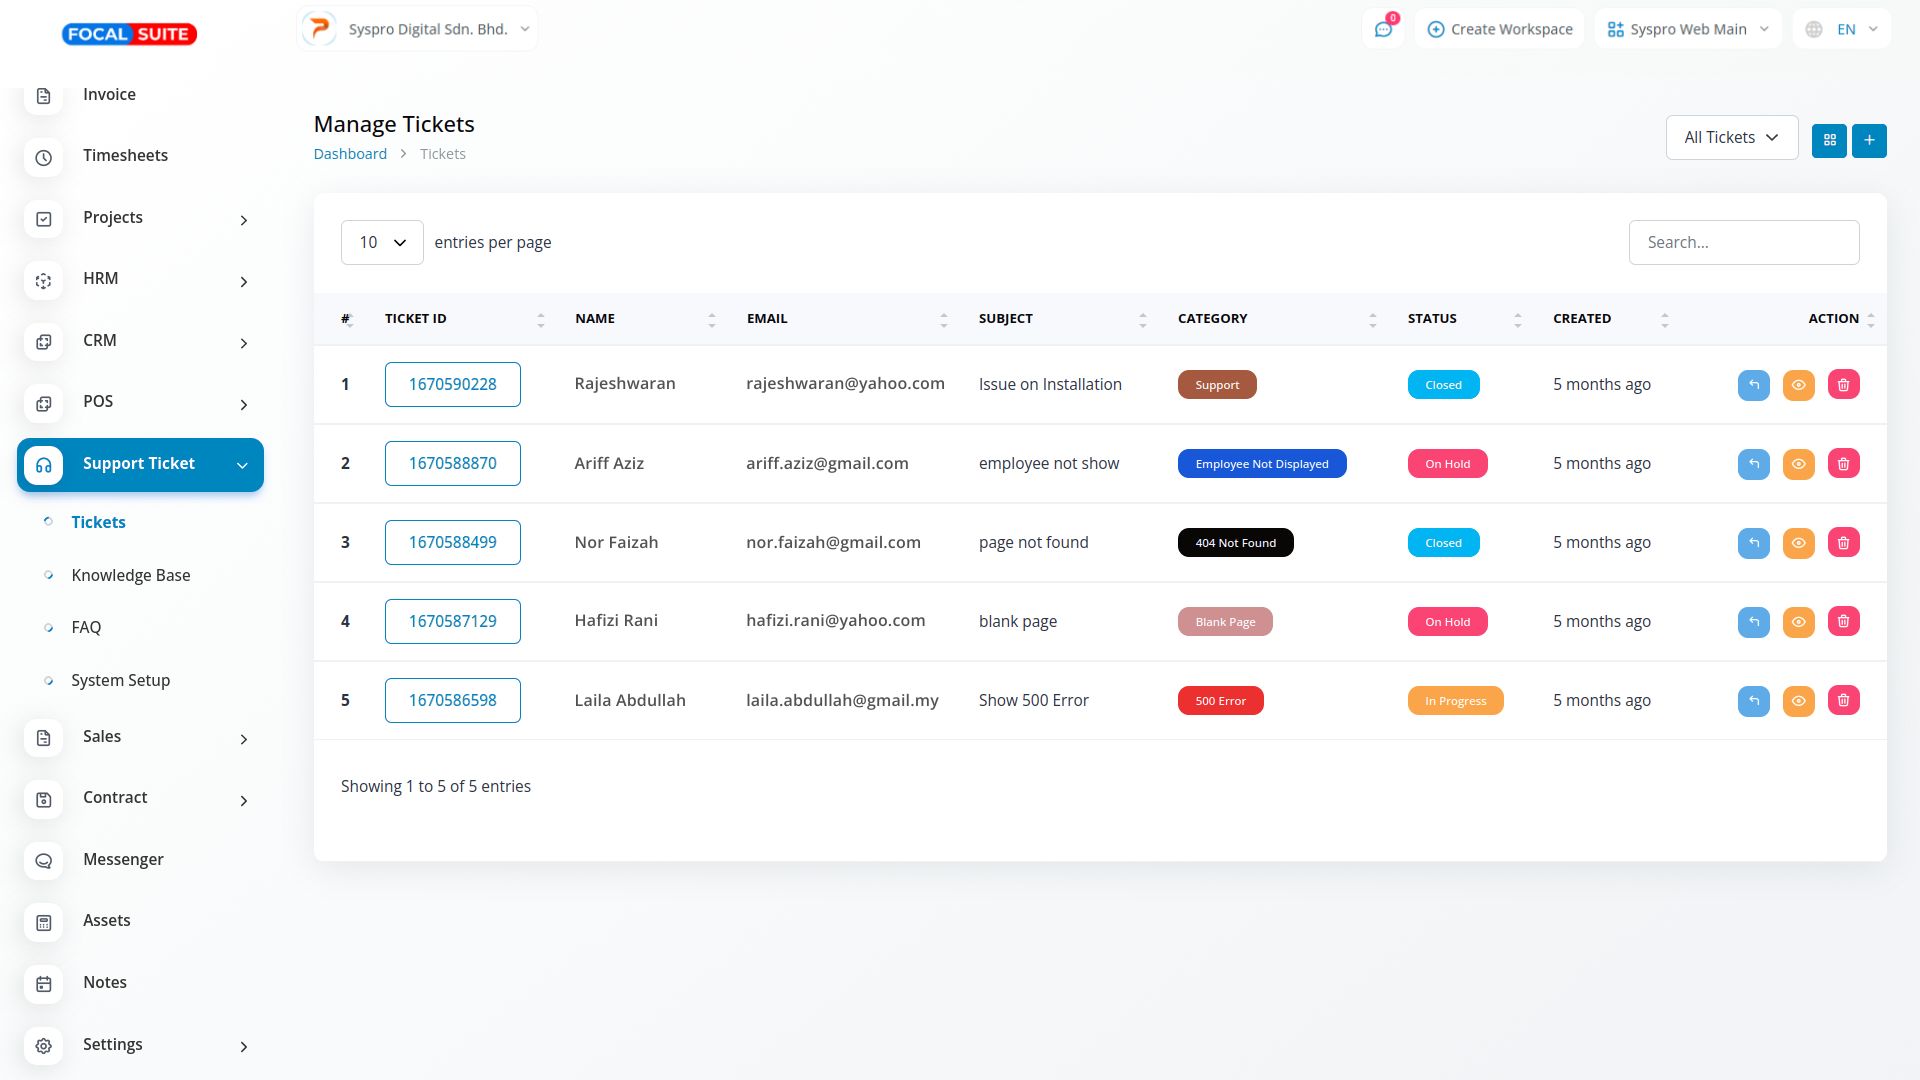Click the Messenger sidebar icon

coord(43,861)
